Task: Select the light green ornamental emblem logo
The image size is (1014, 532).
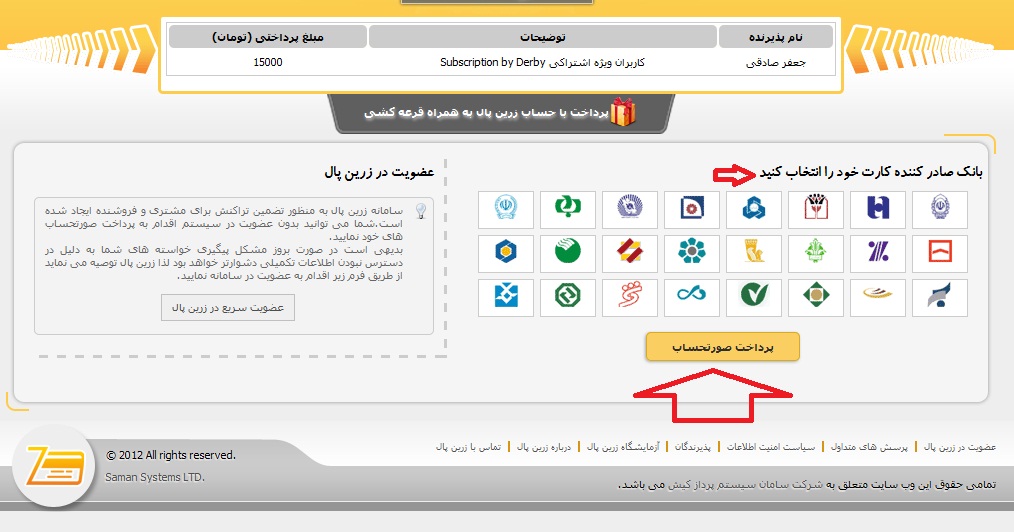Action: (x=816, y=253)
